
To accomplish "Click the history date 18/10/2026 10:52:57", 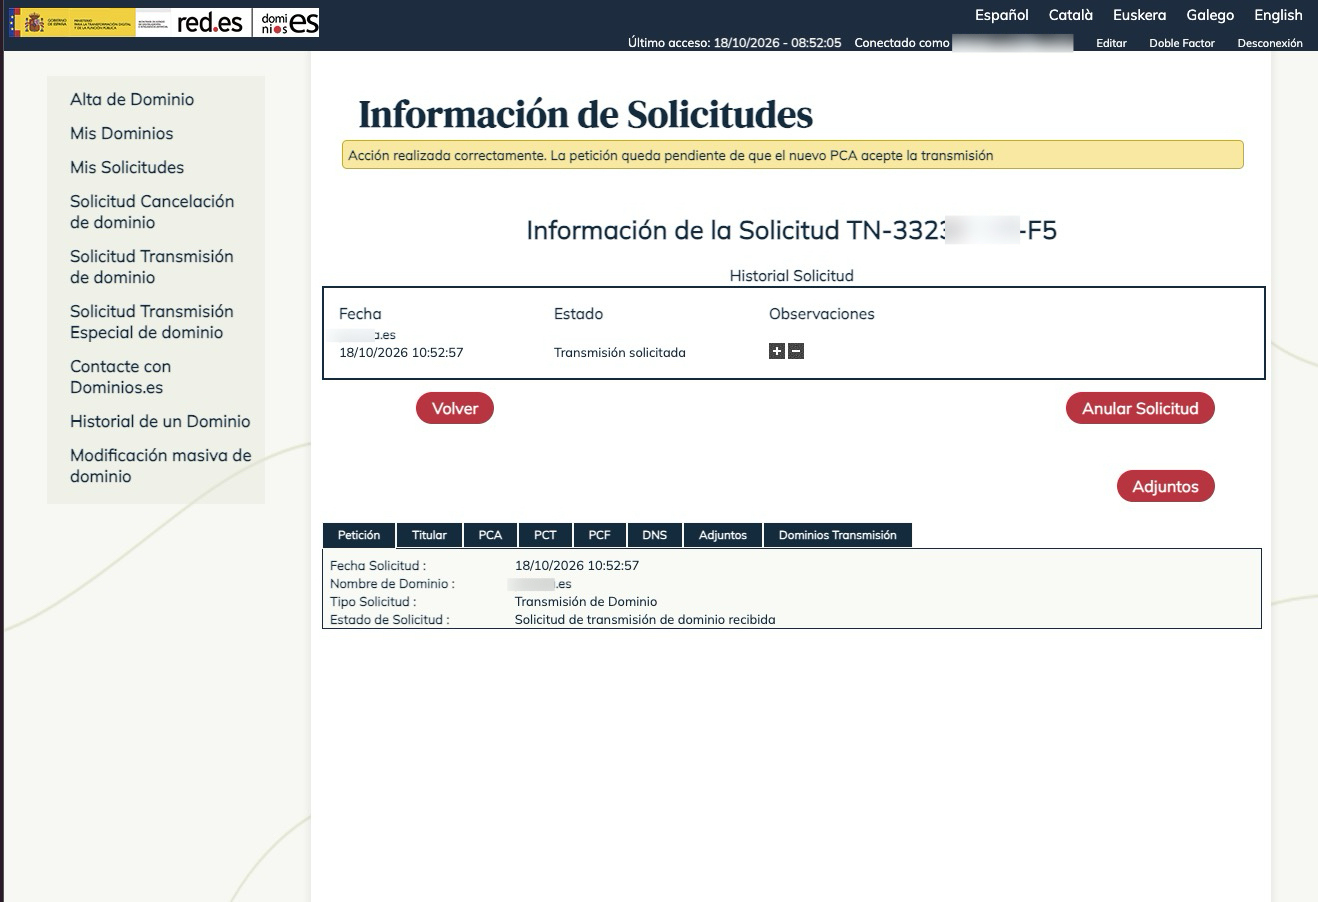I will pos(401,352).
